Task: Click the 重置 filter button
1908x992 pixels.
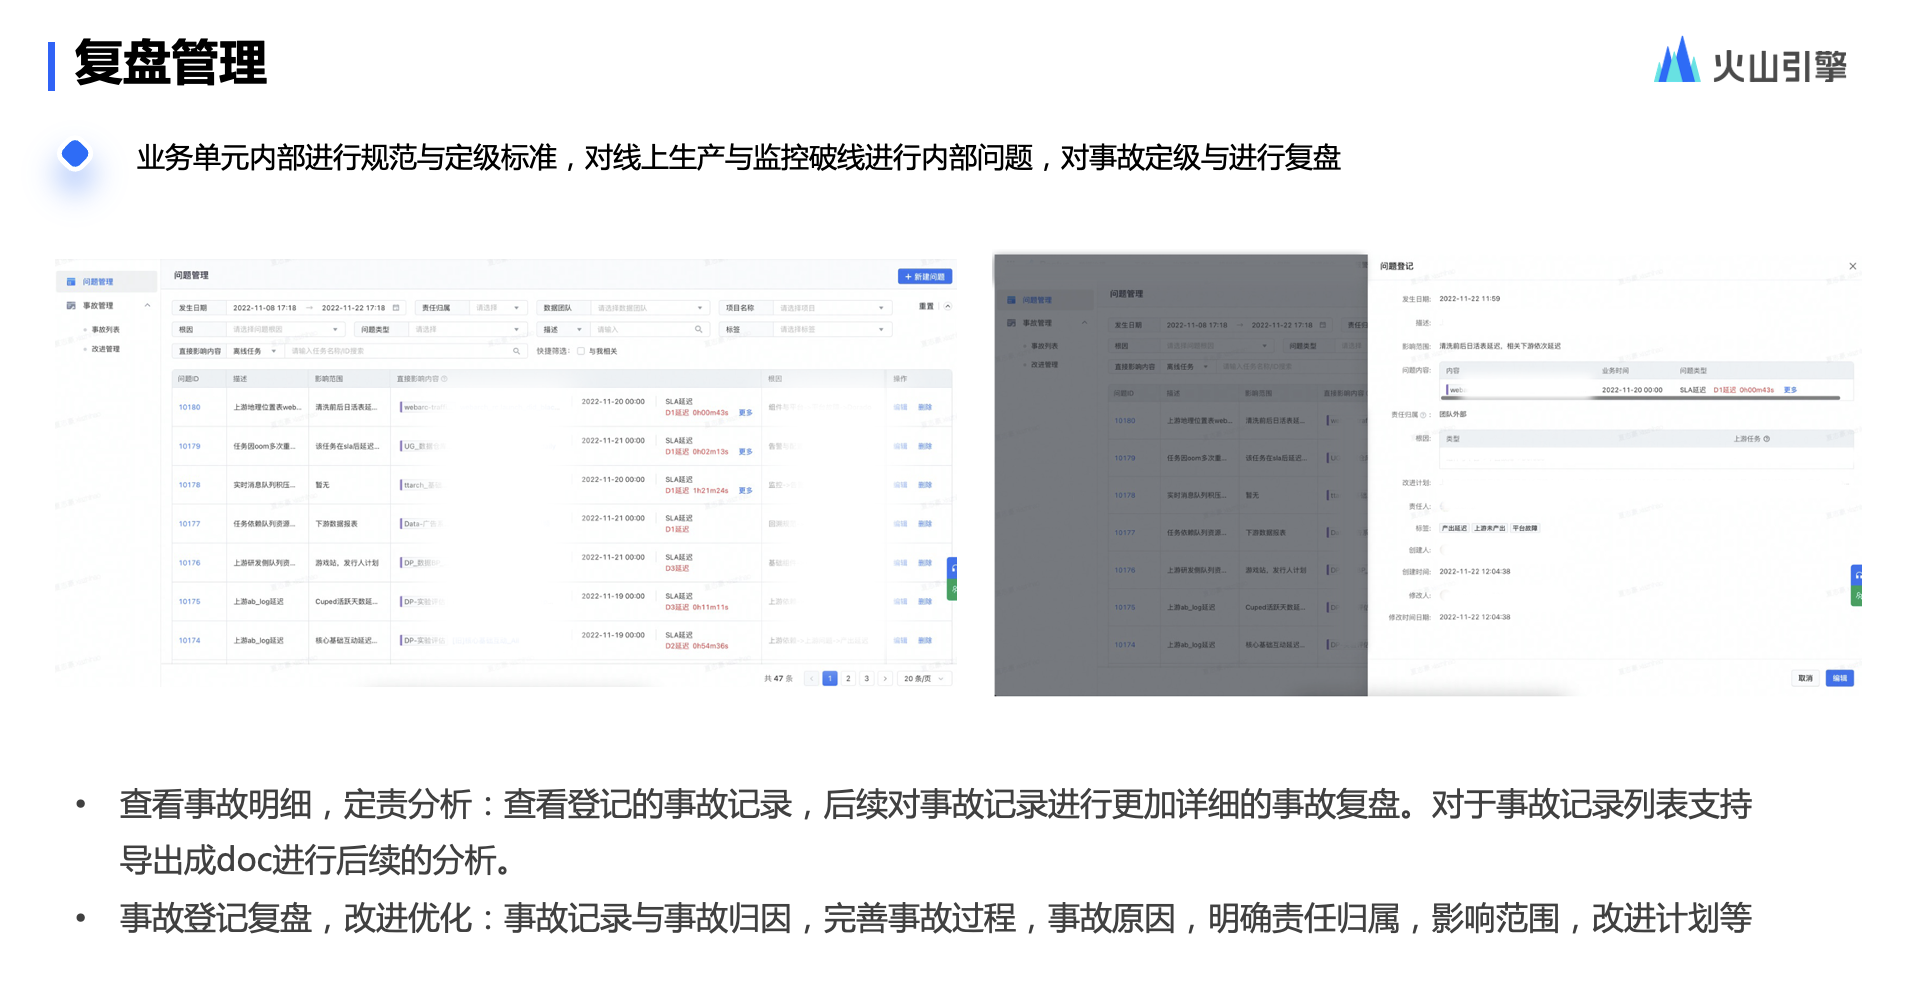Action: click(926, 307)
